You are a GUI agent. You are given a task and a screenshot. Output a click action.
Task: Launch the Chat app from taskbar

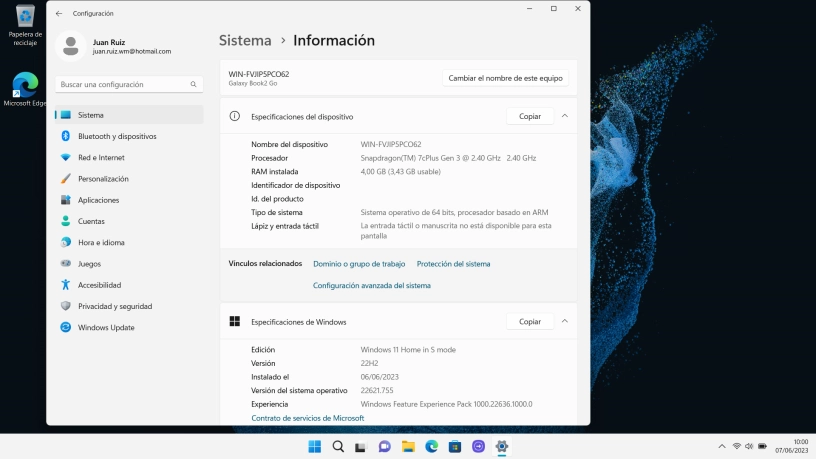coord(385,447)
